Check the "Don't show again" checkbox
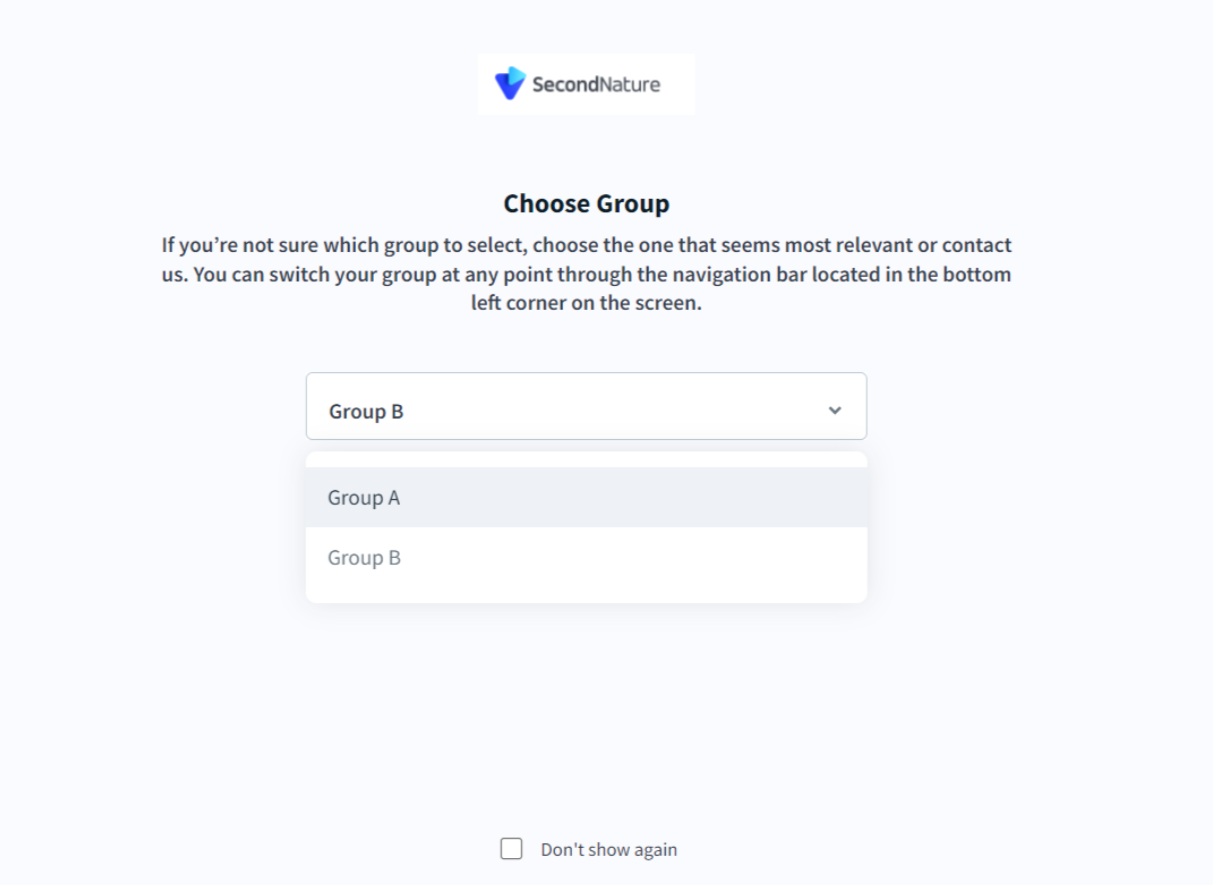This screenshot has width=1213, height=885. (511, 849)
